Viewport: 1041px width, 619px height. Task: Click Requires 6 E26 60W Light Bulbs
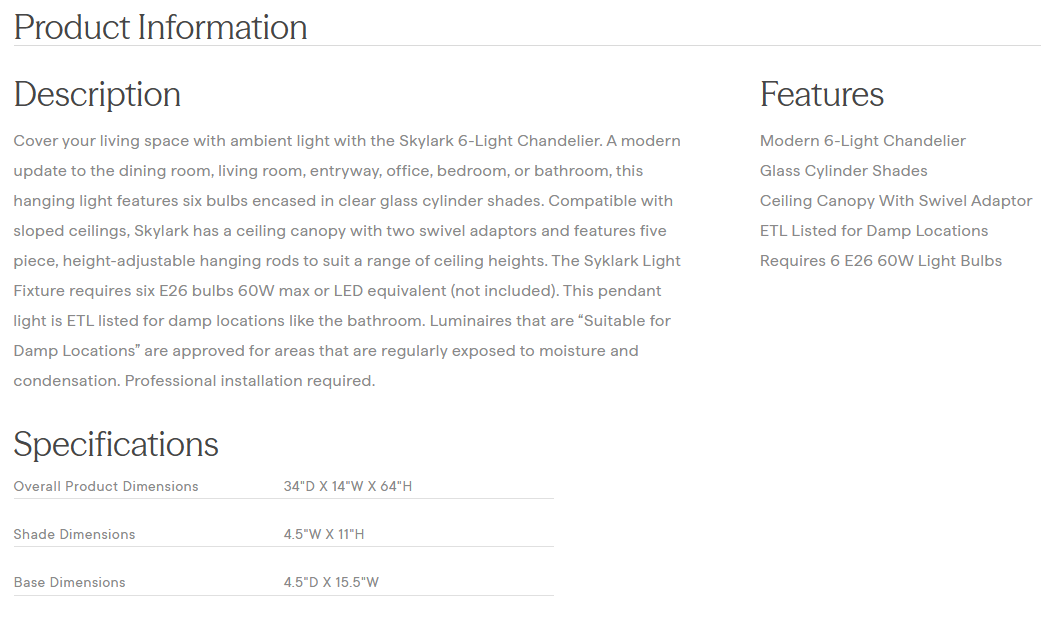tap(880, 261)
